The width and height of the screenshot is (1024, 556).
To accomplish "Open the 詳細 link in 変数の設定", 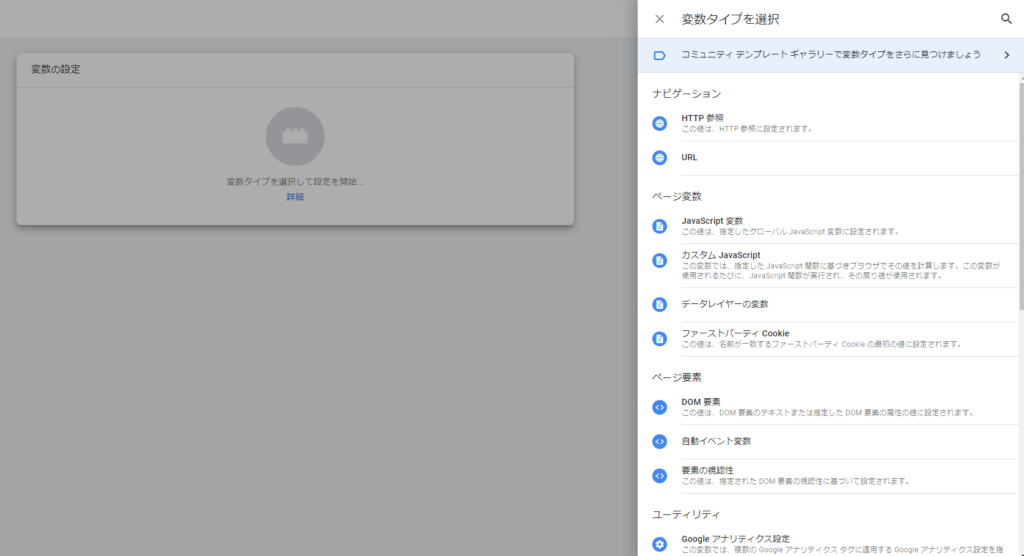I will (x=295, y=197).
